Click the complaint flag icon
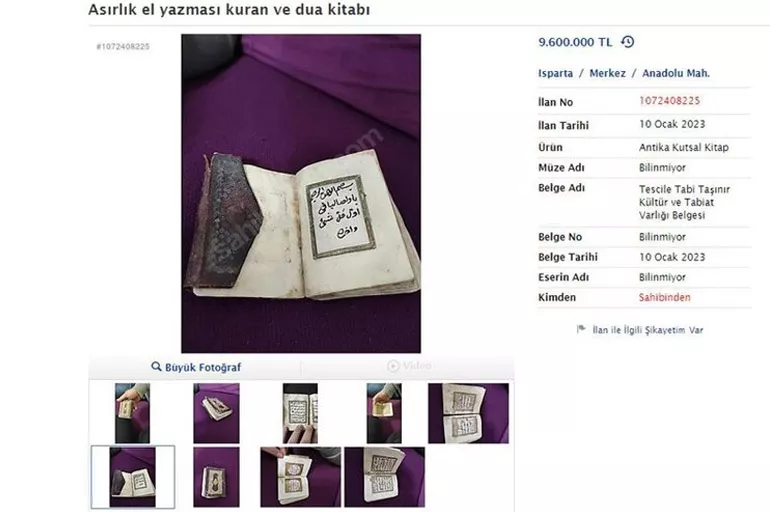The height and width of the screenshot is (512, 770). (581, 329)
